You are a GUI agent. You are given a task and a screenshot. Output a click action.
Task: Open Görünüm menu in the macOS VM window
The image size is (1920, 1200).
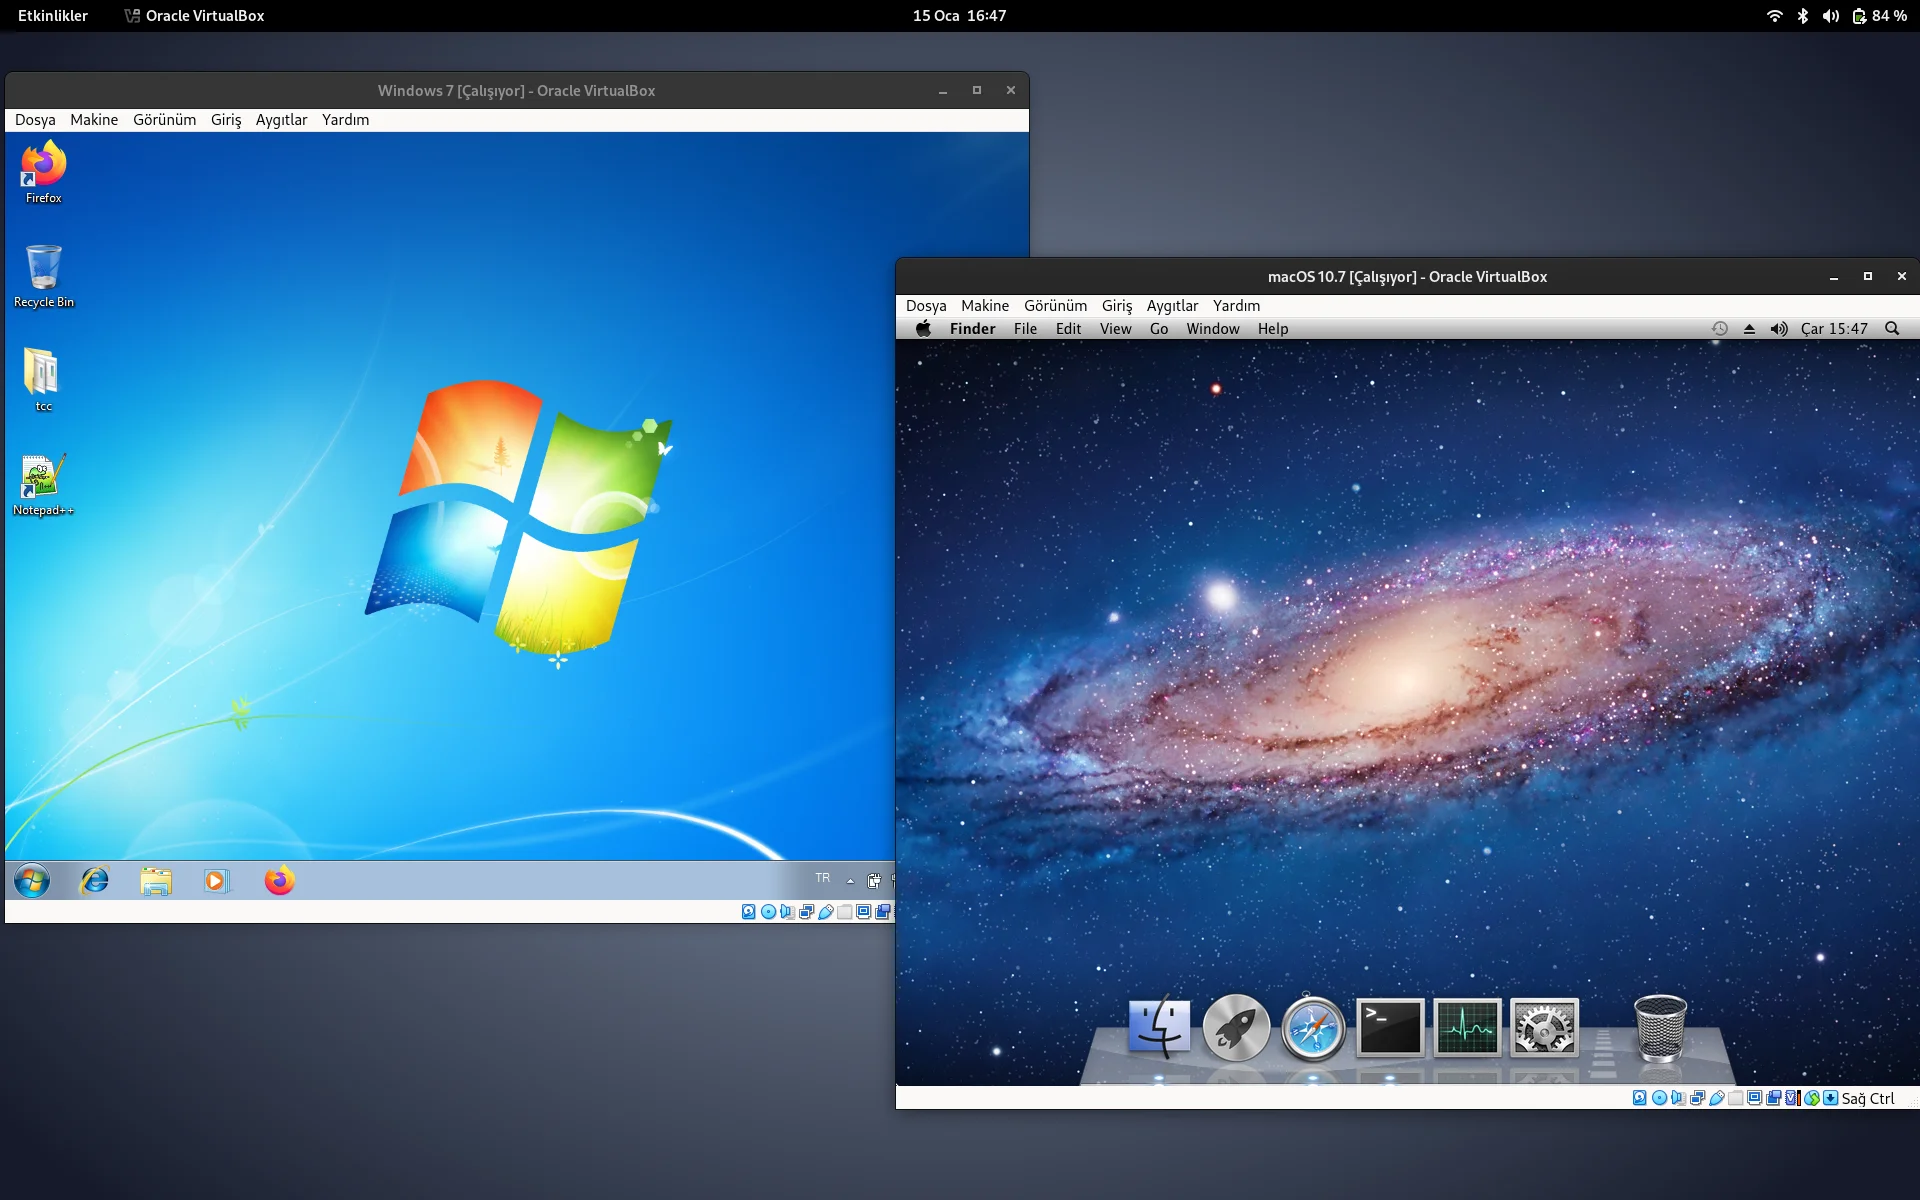1056,306
